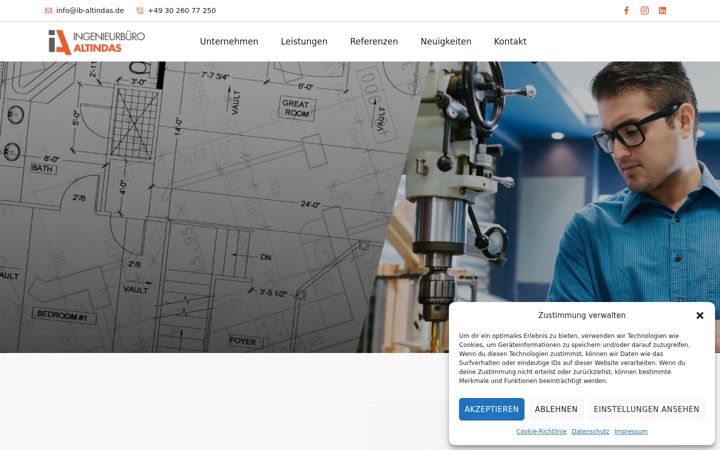Click EINSTELLUNGEN ANSEHEN button
This screenshot has height=450, width=720.
coord(646,409)
